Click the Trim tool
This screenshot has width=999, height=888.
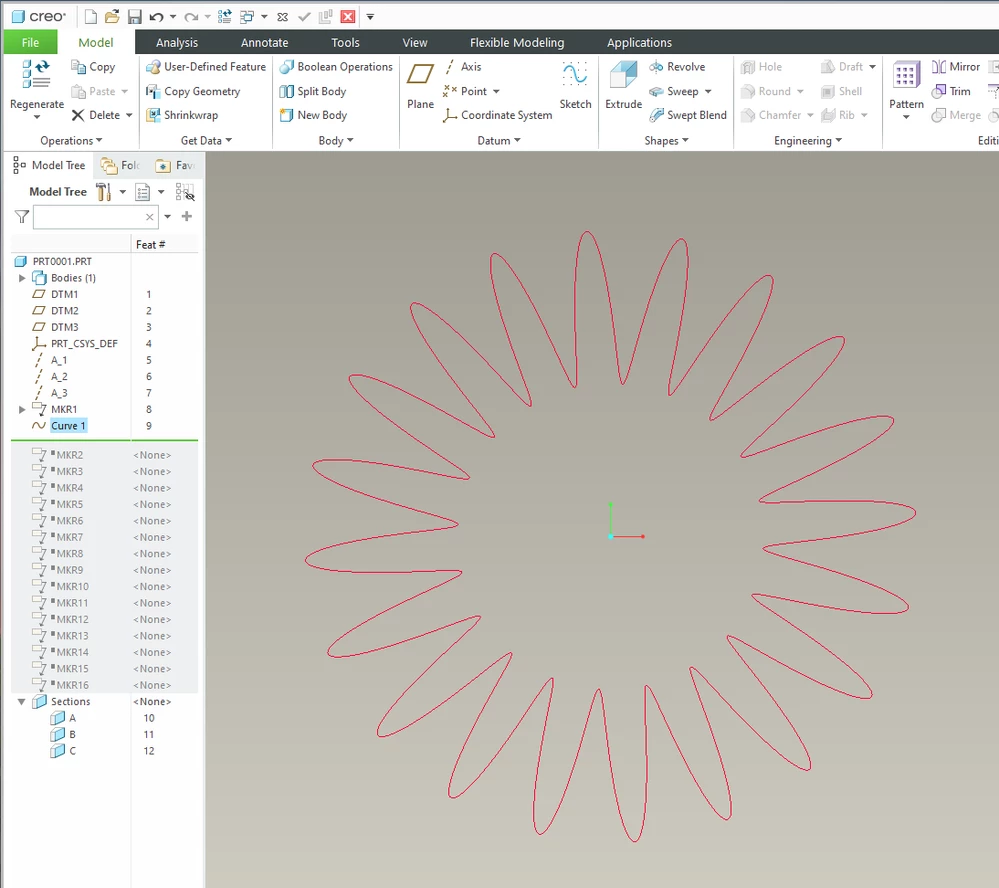pyautogui.click(x=951, y=92)
